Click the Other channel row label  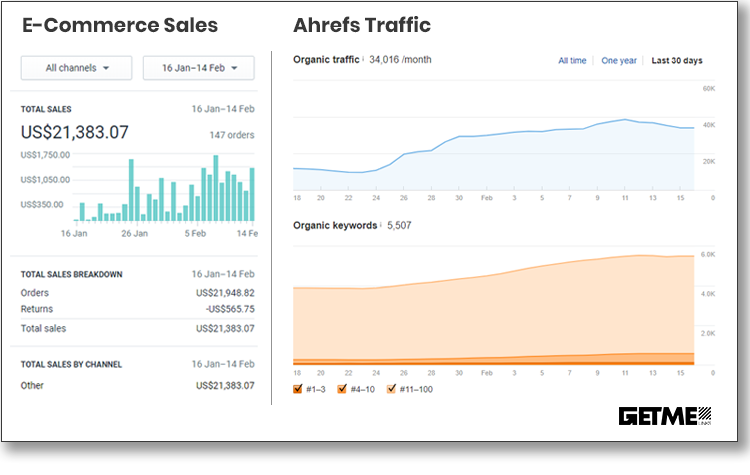tap(32, 385)
